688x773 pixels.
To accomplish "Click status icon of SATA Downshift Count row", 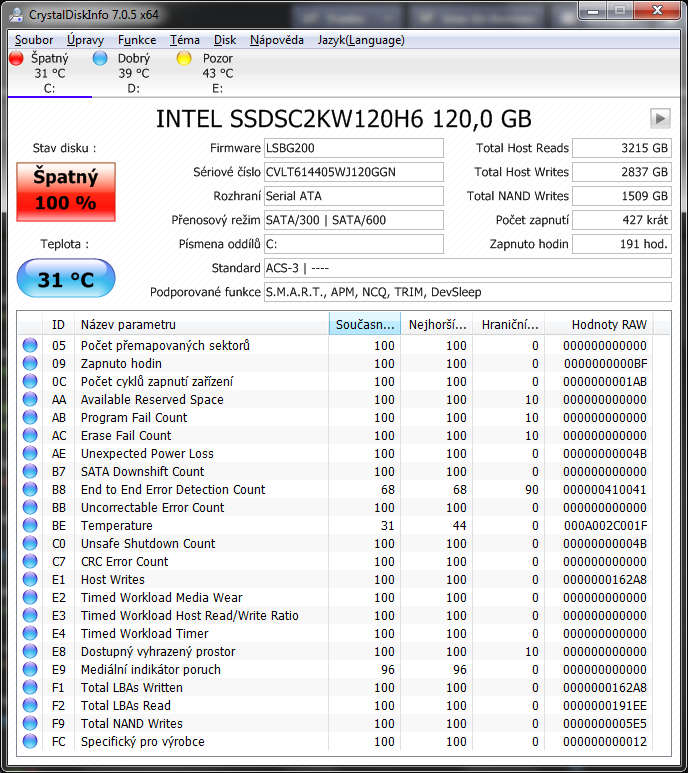I will pos(30,471).
